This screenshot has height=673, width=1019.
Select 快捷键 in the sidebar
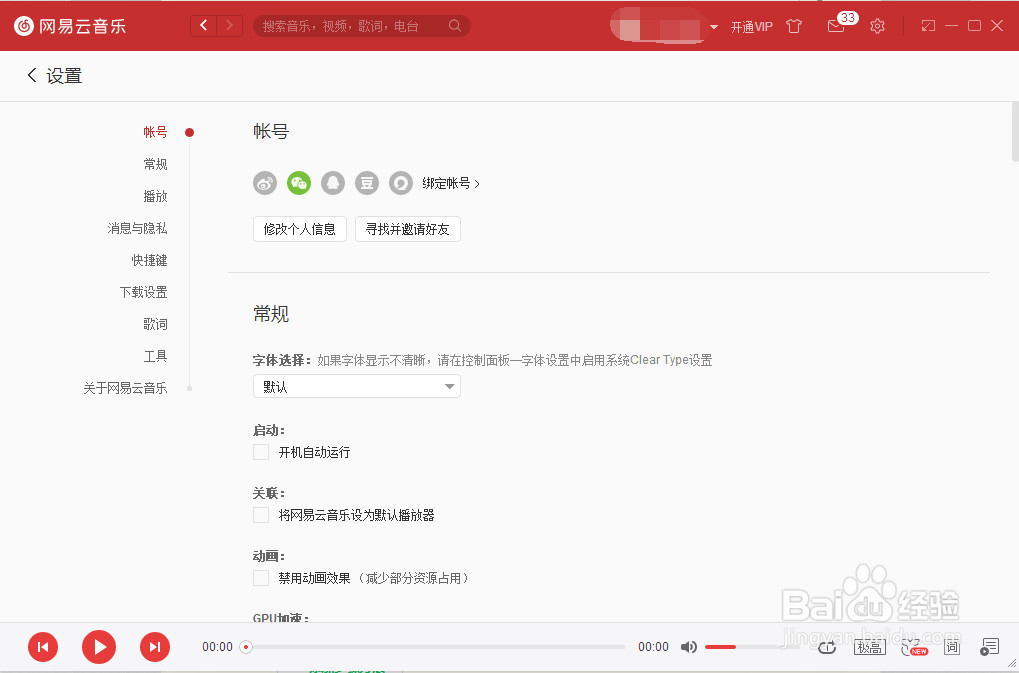(149, 260)
